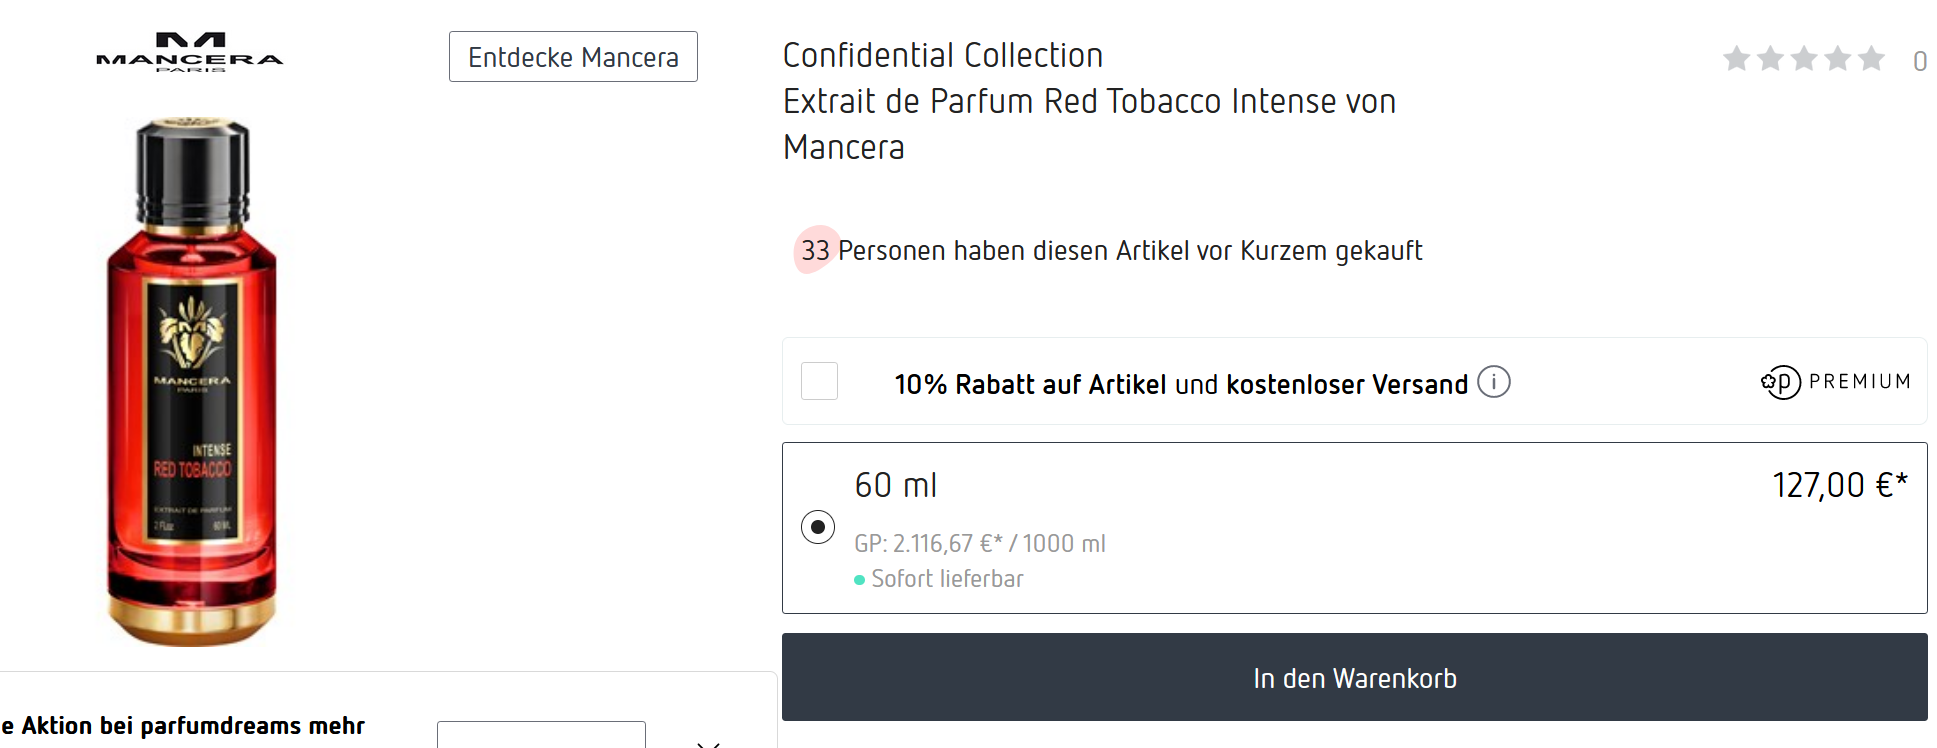Click the Sofort lieferbar availability status
The height and width of the screenshot is (748, 1937).
pyautogui.click(x=946, y=579)
